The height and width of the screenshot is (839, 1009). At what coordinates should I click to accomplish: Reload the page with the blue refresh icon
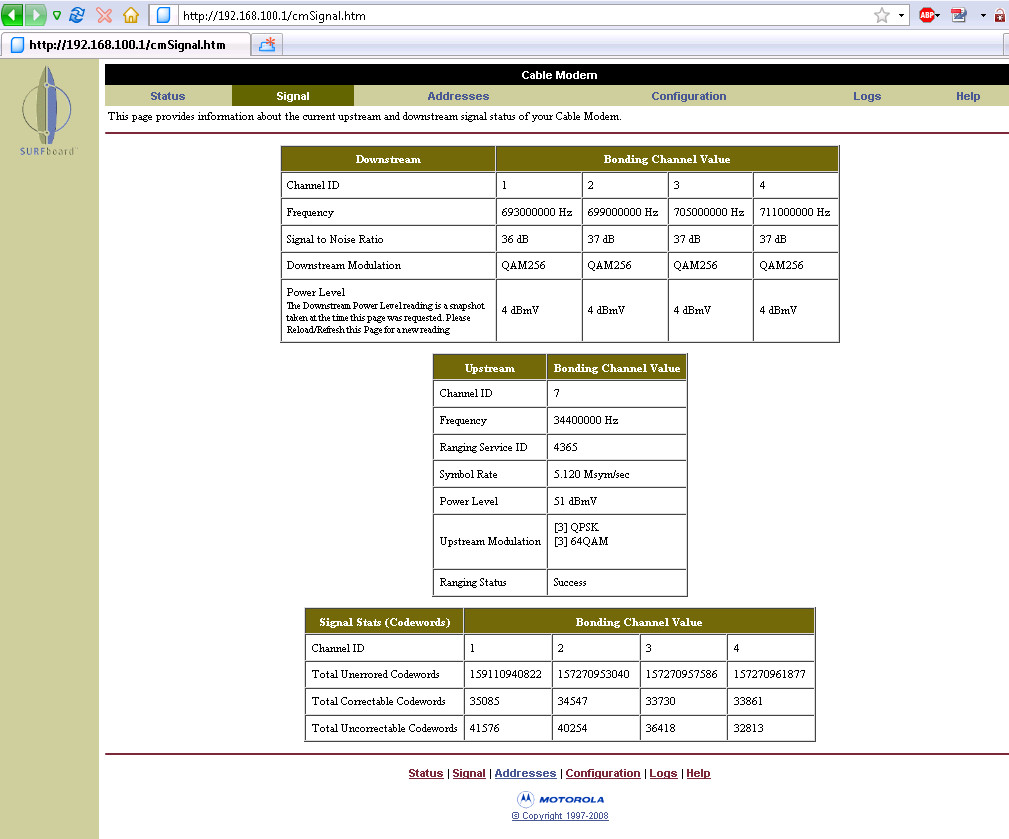click(77, 15)
